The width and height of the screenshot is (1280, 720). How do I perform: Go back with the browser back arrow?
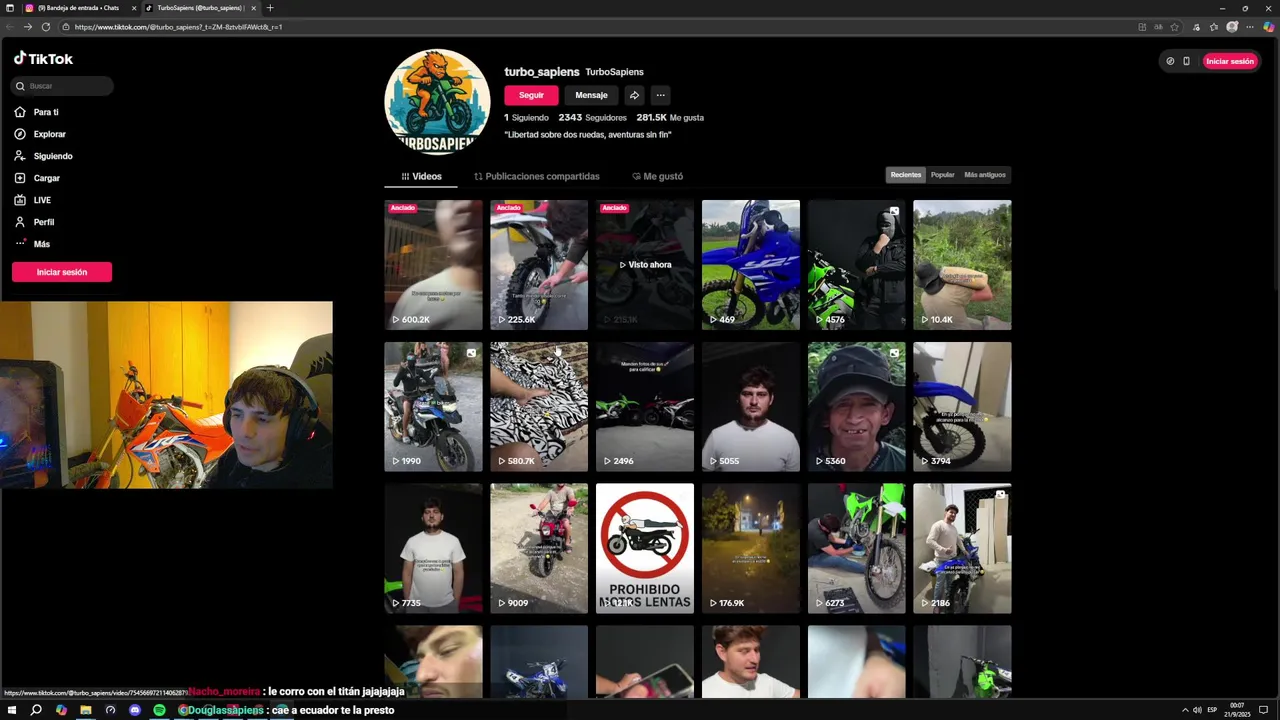(x=10, y=27)
